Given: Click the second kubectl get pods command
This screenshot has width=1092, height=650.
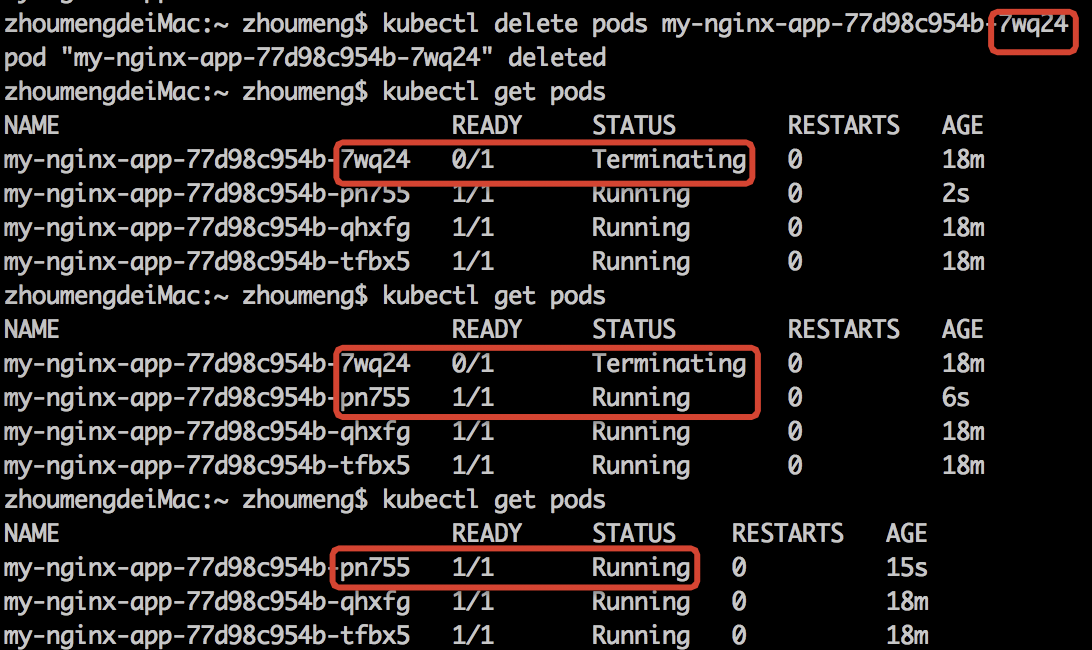Looking at the screenshot, I should coord(494,296).
